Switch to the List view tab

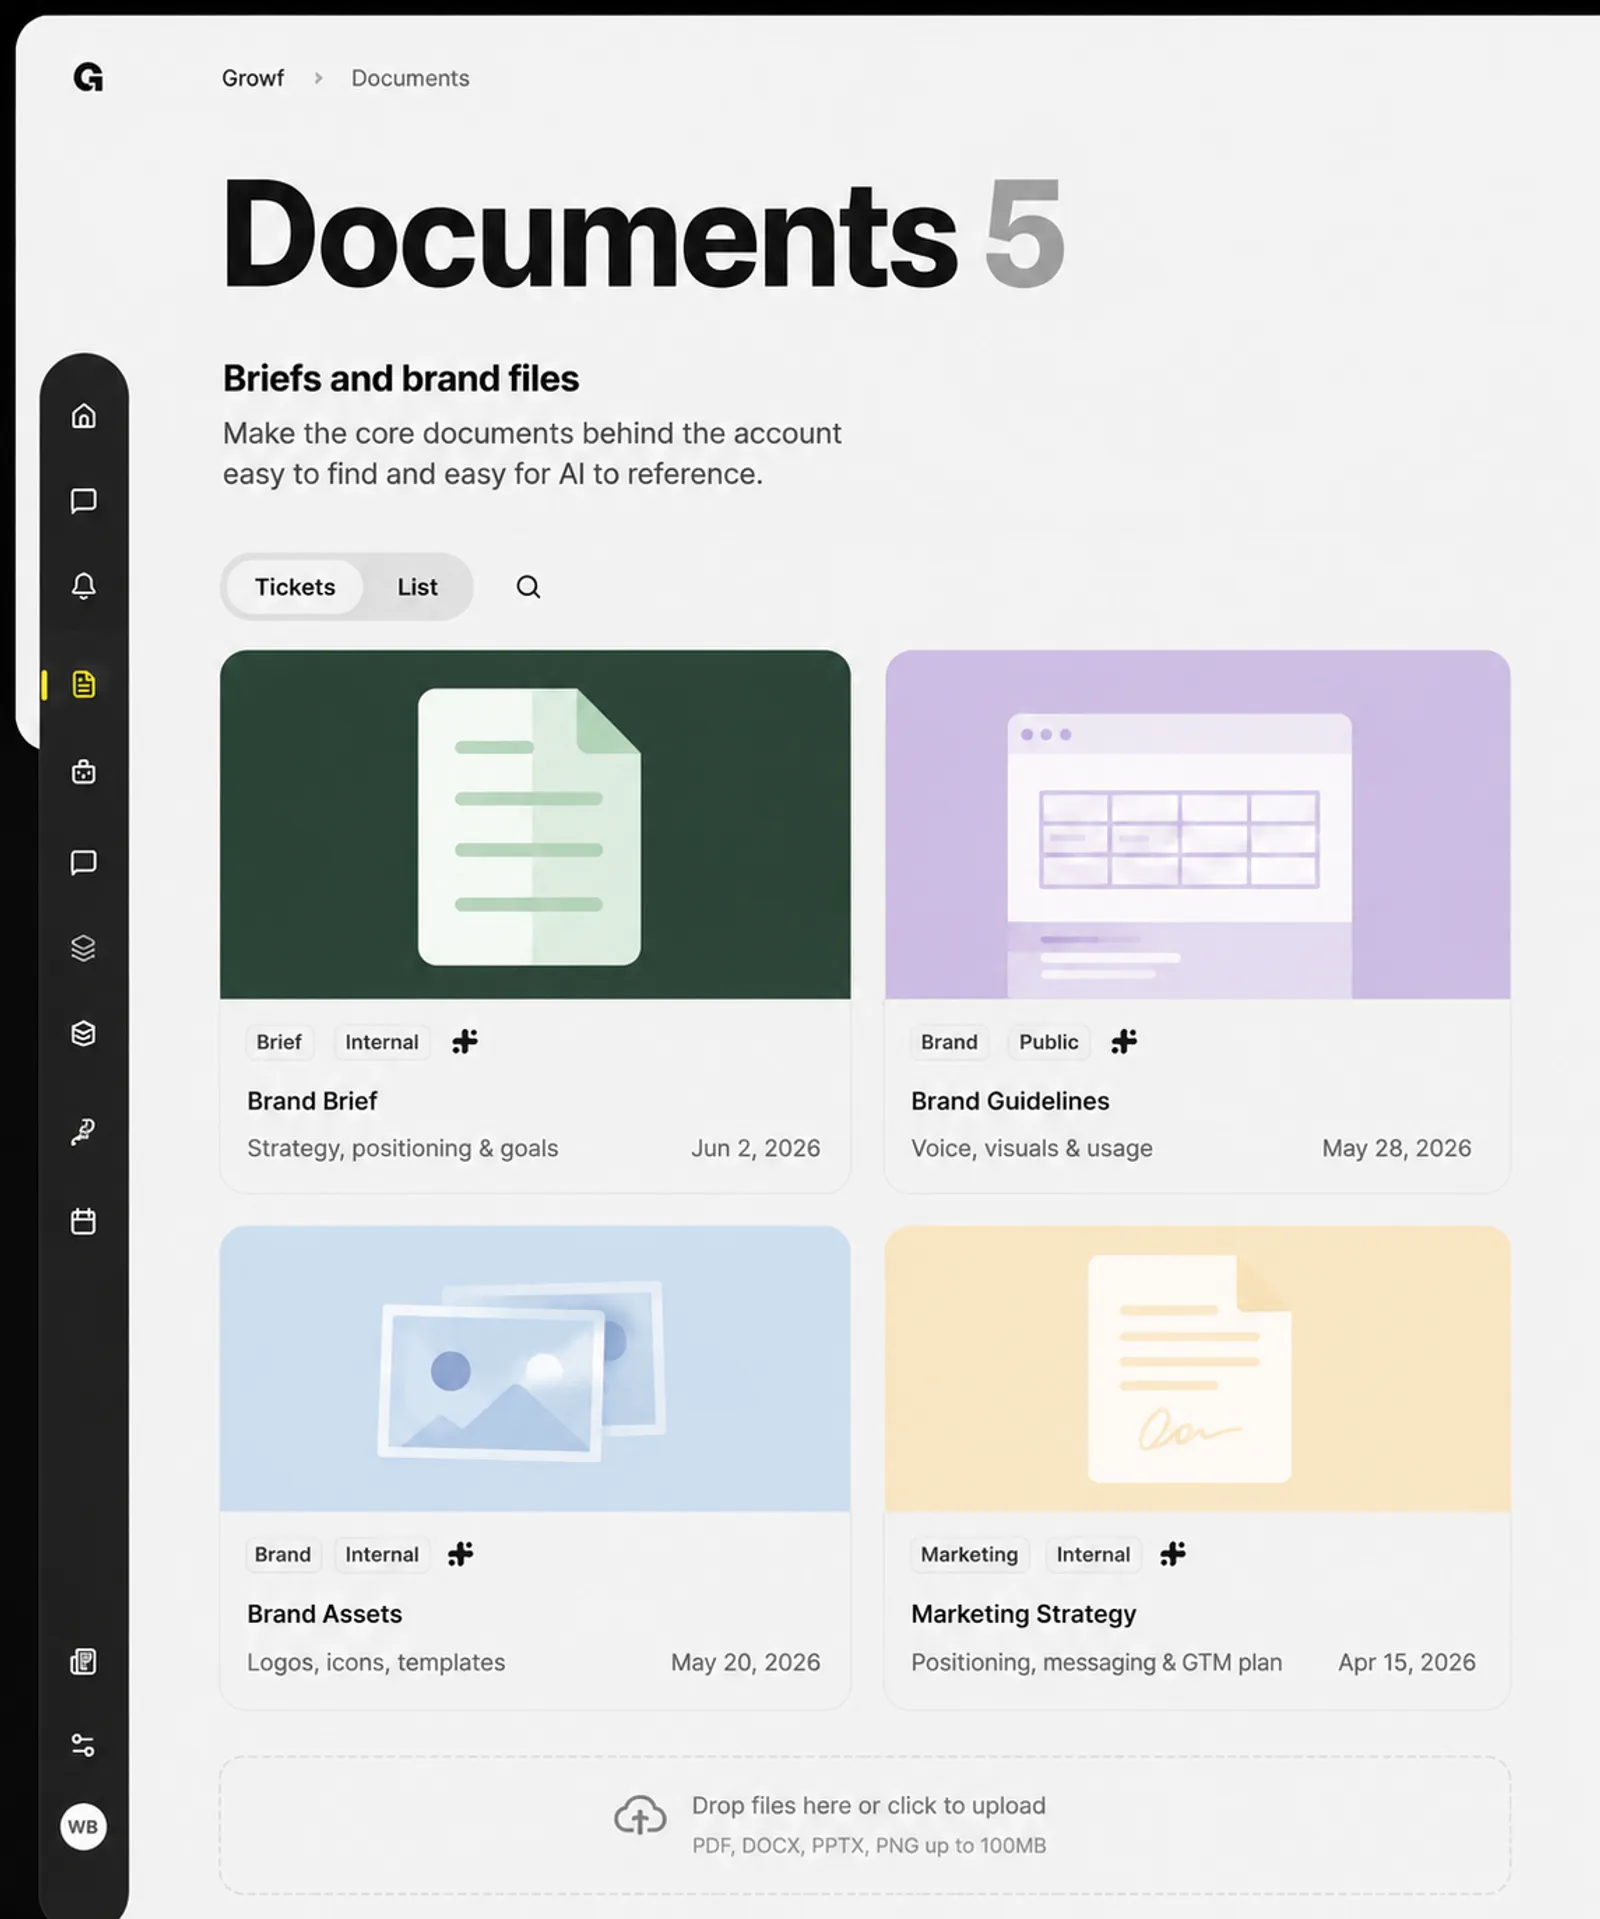point(417,587)
